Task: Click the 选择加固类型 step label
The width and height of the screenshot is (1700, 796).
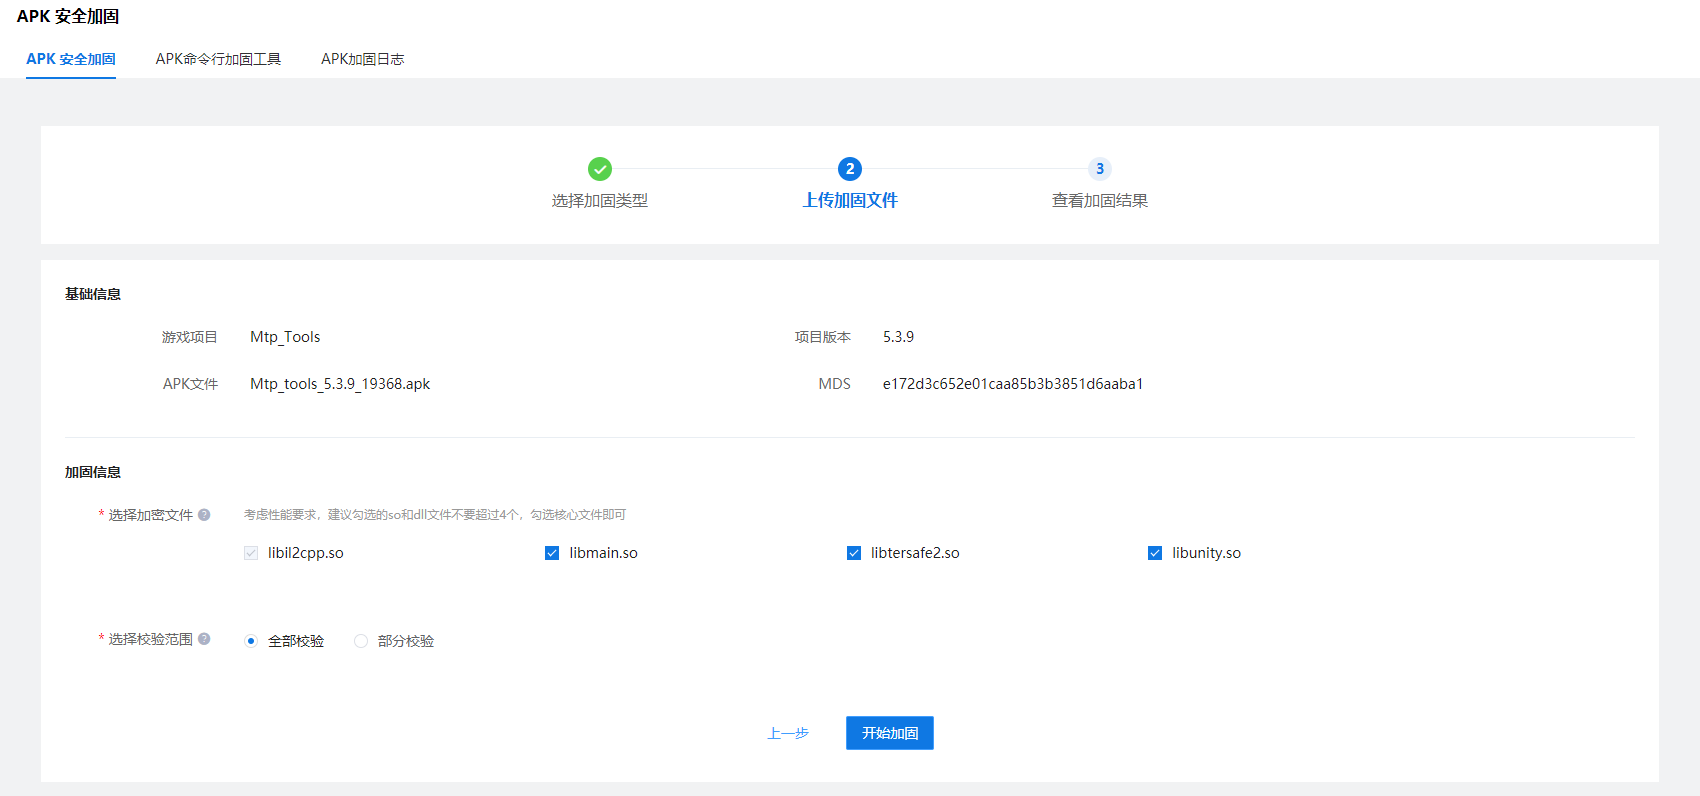Action: tap(600, 201)
